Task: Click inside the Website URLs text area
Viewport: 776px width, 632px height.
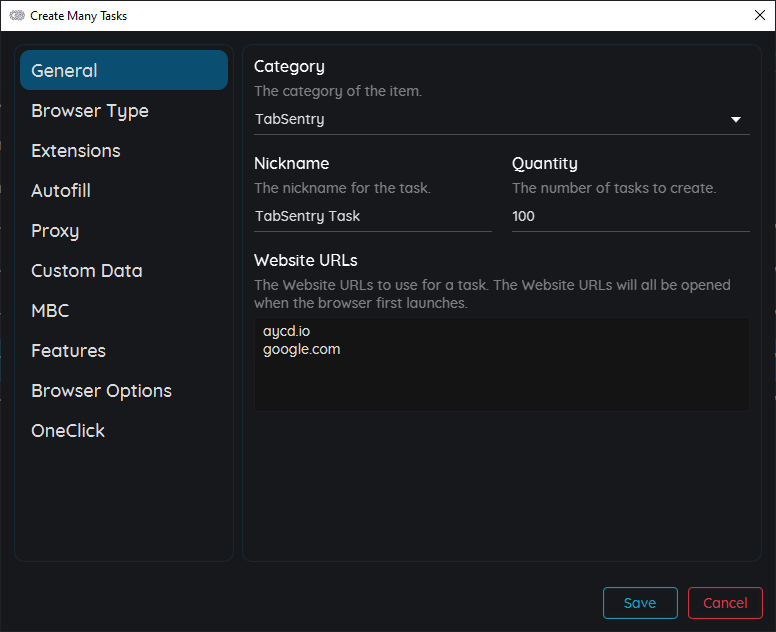Action: click(502, 364)
